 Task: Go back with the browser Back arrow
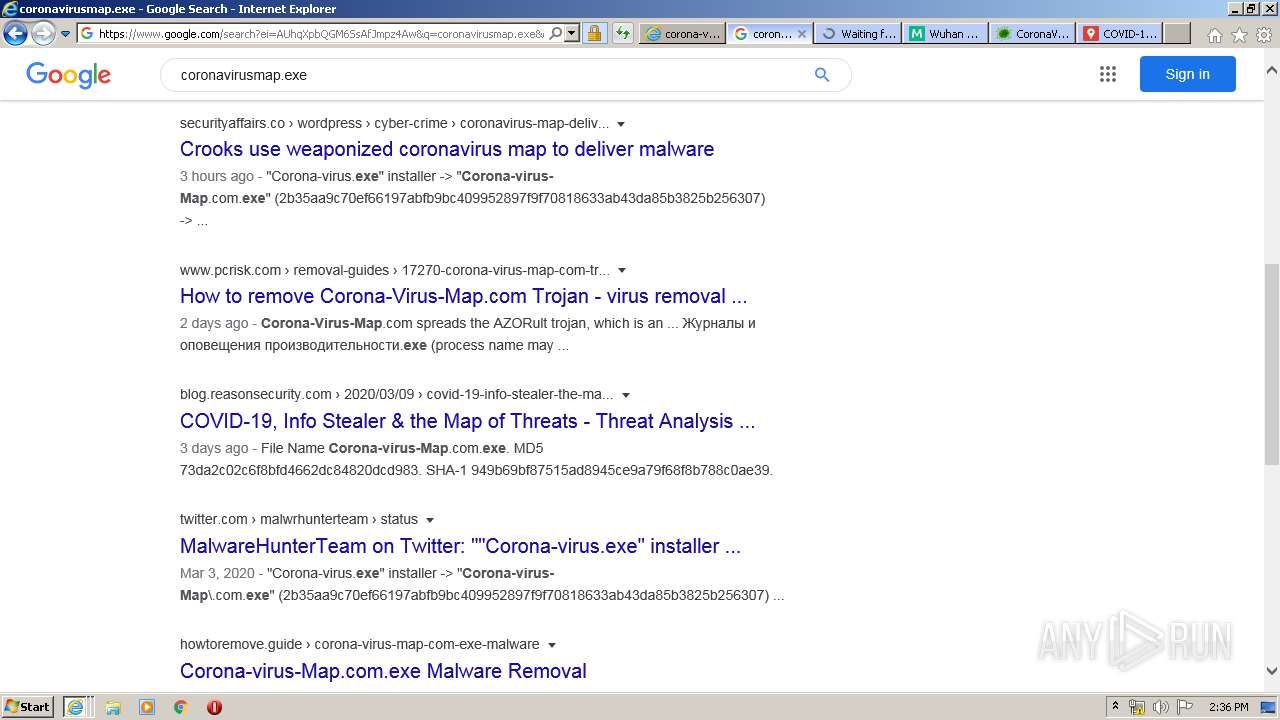coord(15,33)
